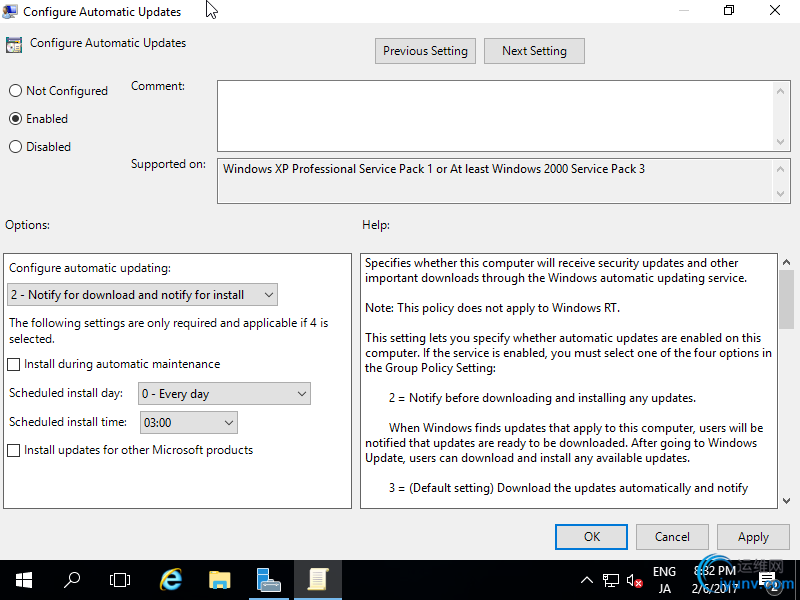Click the title bar window icon
Viewport: 800px width, 600px height.
tap(9, 11)
